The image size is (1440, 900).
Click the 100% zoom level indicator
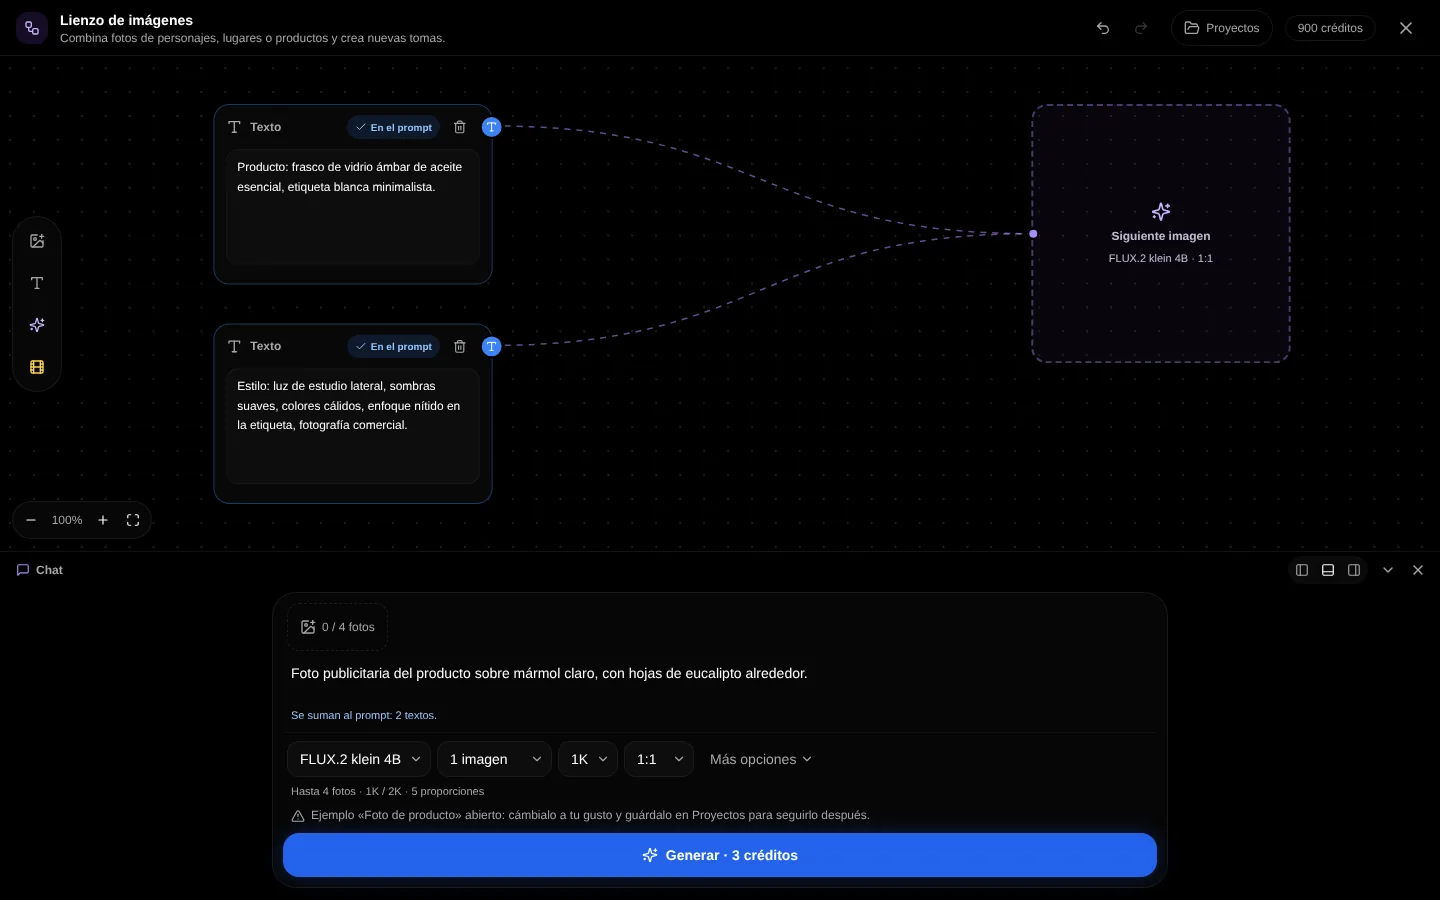[67, 520]
